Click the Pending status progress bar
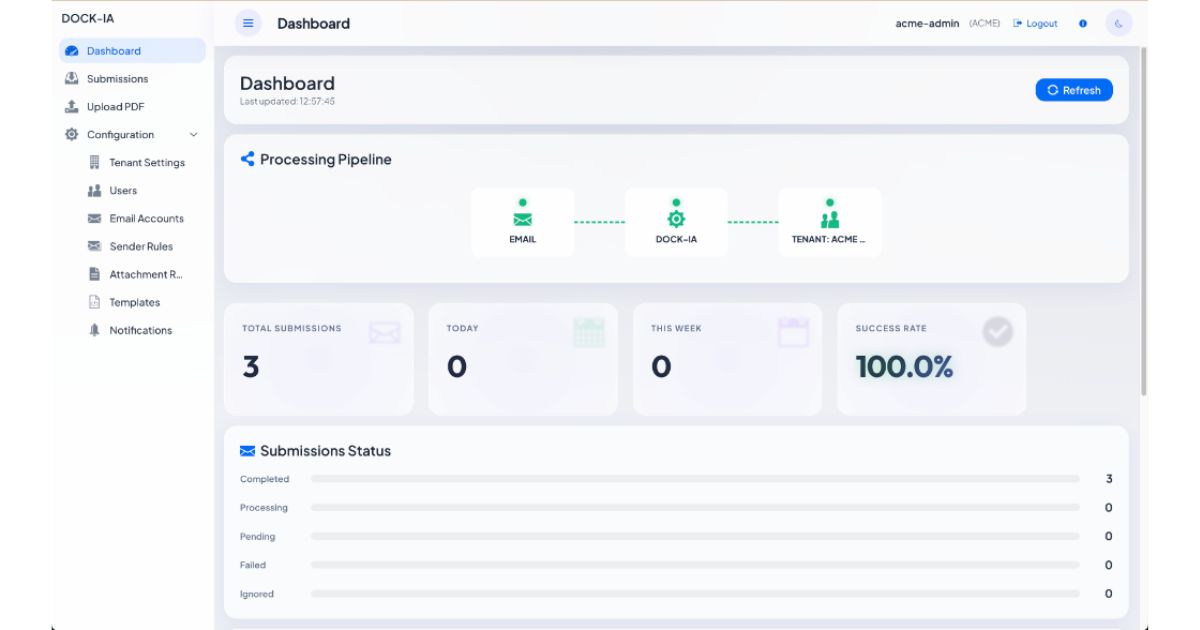This screenshot has width=1200, height=630. [695, 537]
